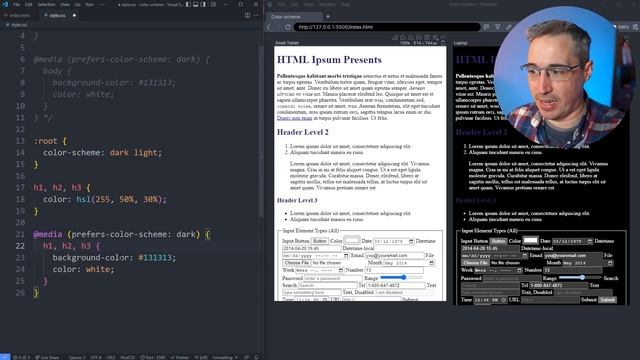Viewport: 640px width, 360px height.
Task: Click the Input Button in the Small Tablet pane
Action: [x=320, y=241]
